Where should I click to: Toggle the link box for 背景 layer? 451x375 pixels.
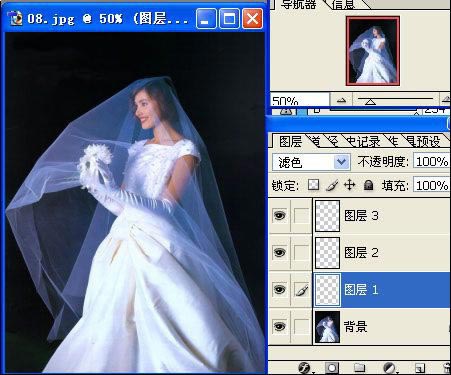(x=302, y=326)
